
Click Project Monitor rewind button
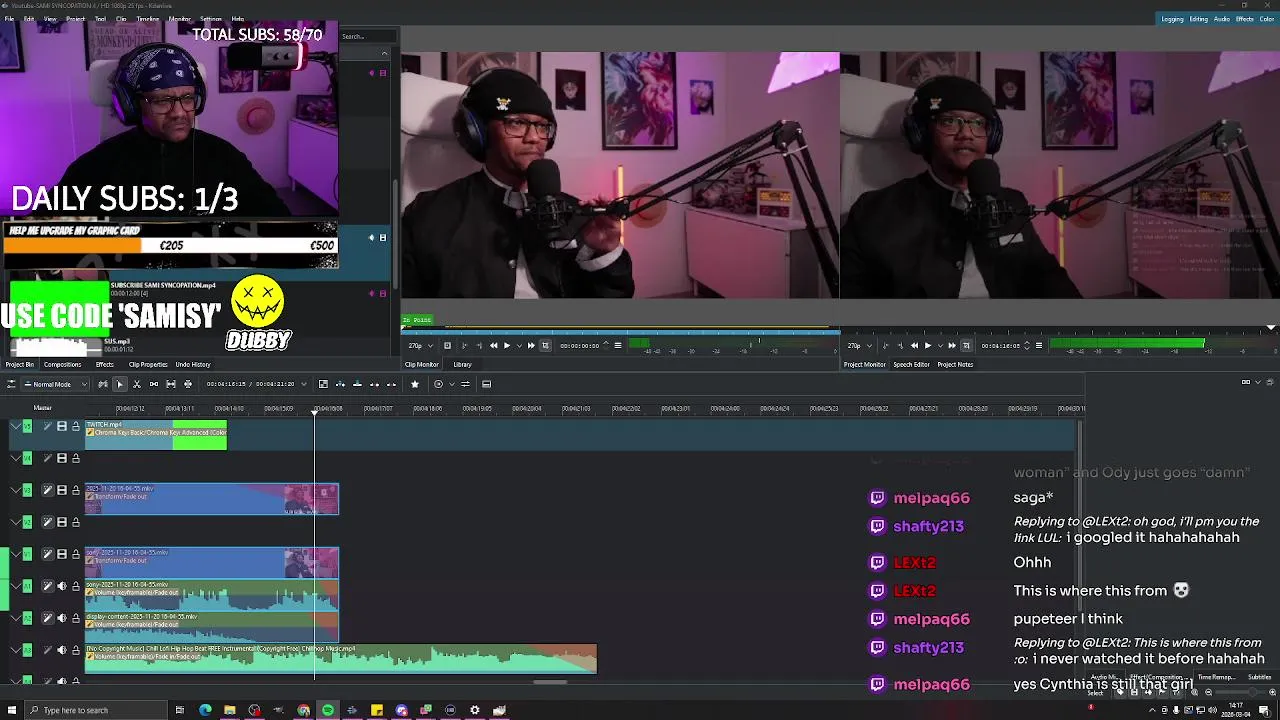[x=914, y=346]
